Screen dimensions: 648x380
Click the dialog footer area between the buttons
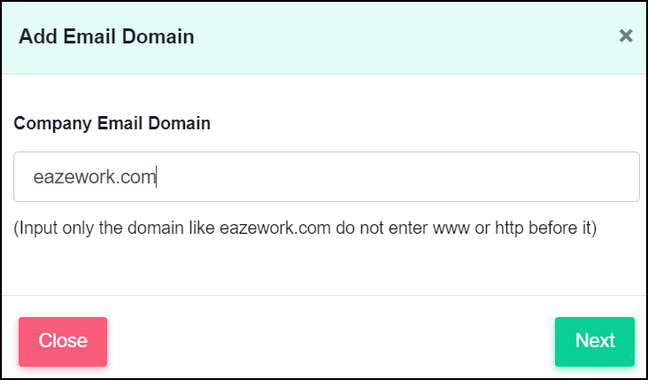331,342
